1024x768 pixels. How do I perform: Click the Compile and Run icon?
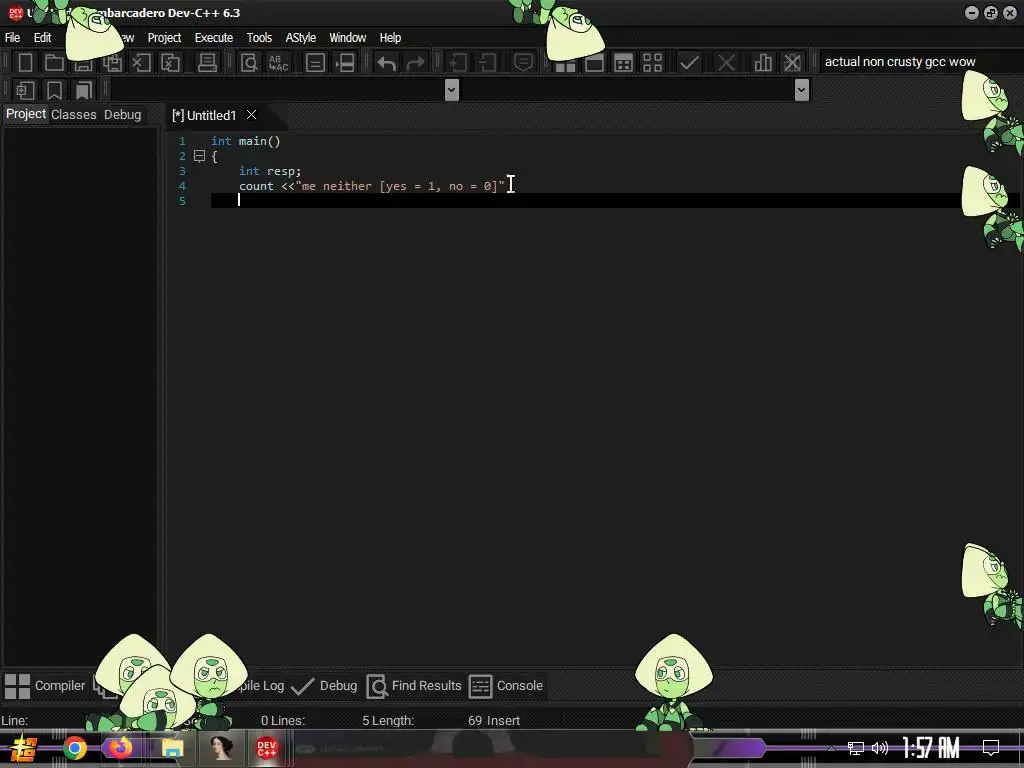click(623, 63)
